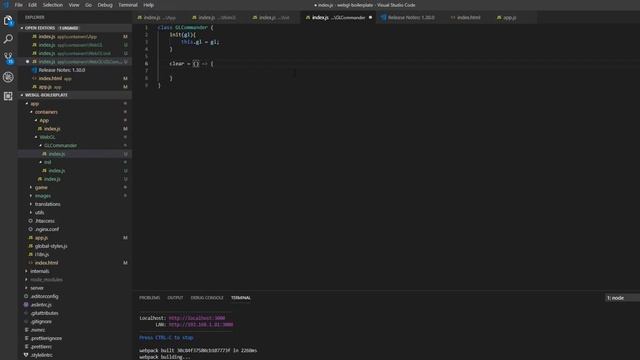Open the Terminal menu
This screenshot has width=640, height=360.
(x=128, y=5)
